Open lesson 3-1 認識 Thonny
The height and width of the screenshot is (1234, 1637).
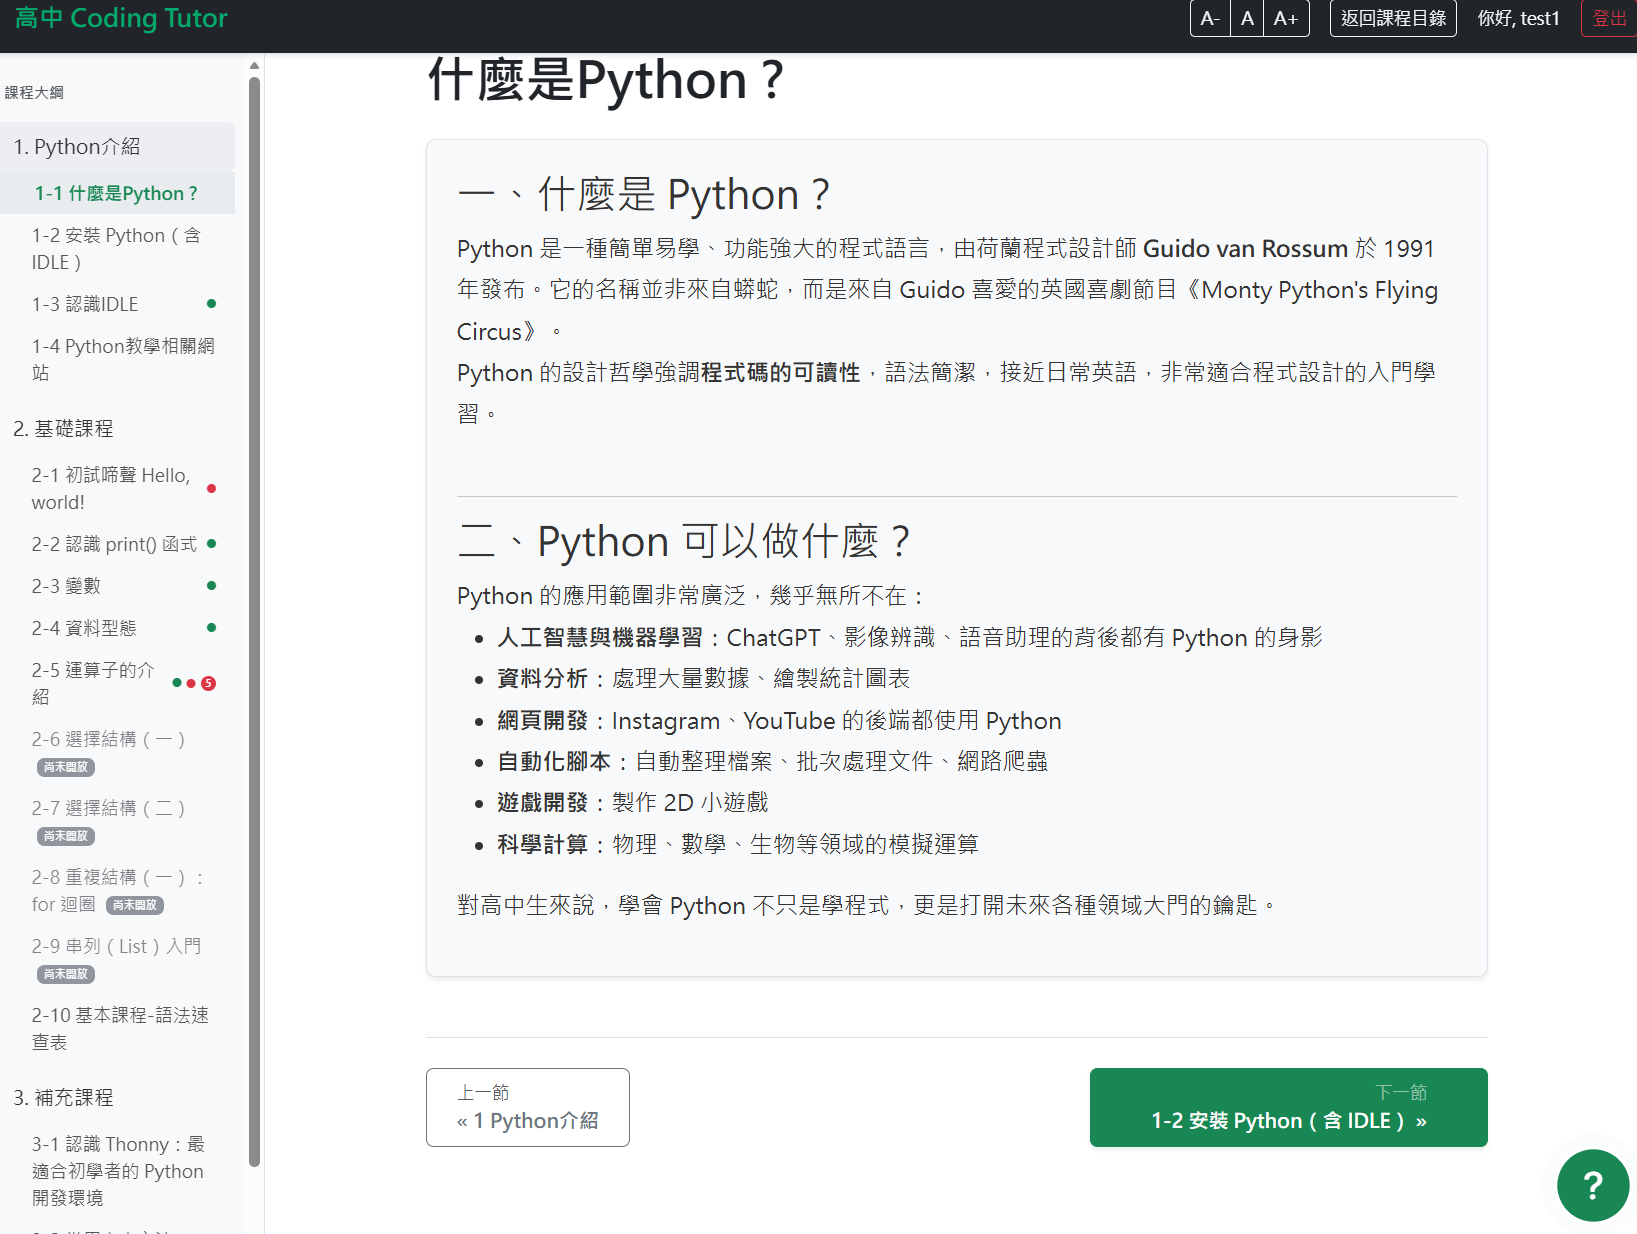point(118,1170)
